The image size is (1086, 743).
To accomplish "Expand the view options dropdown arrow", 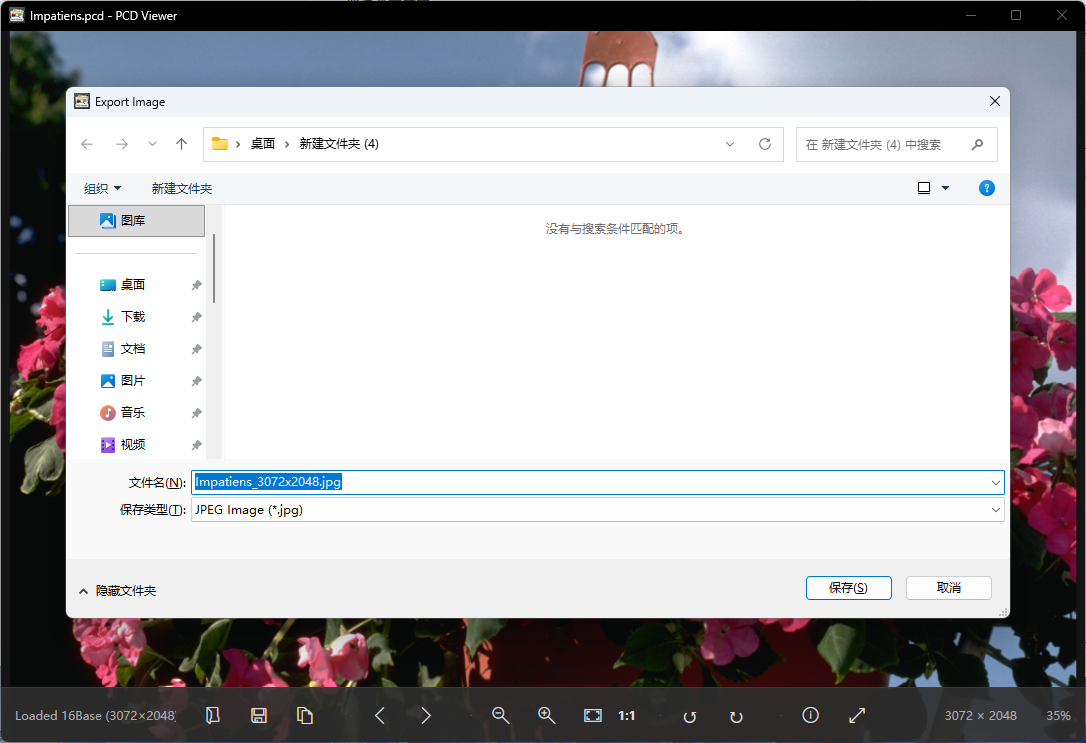I will 945,188.
